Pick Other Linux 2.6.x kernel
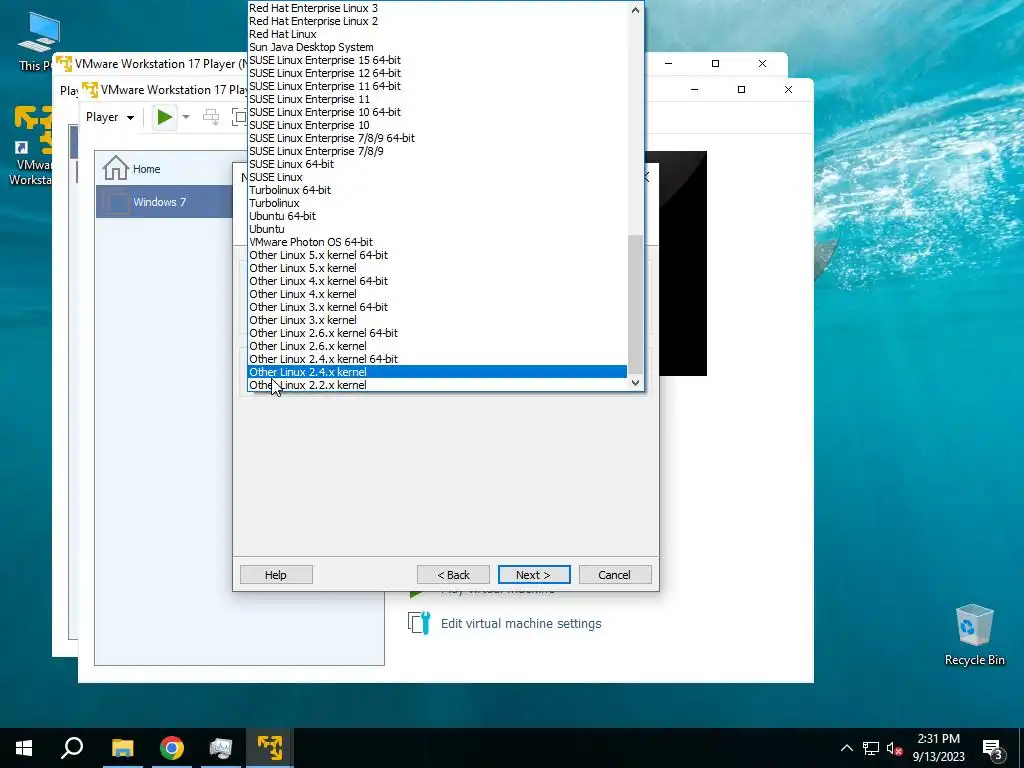 tap(438, 346)
